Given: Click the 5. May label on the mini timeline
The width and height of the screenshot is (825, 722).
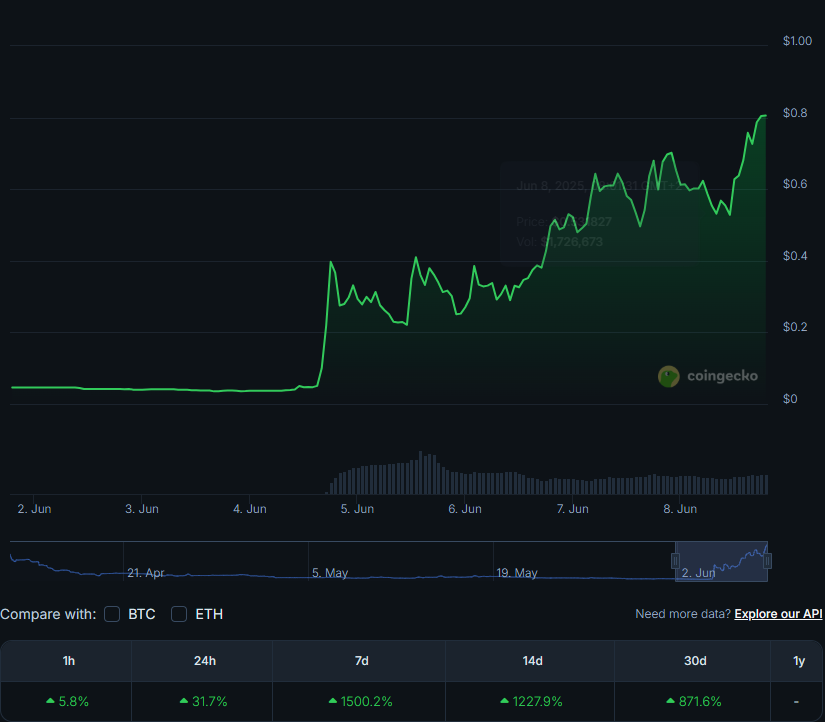Looking at the screenshot, I should pyautogui.click(x=329, y=573).
